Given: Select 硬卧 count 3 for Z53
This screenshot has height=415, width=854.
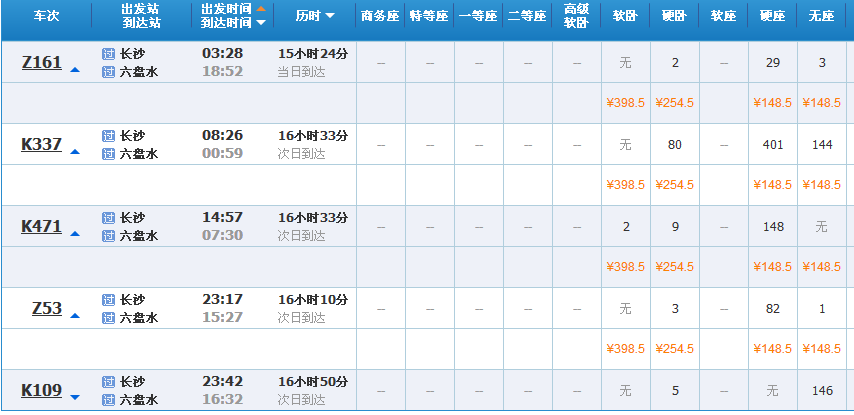Looking at the screenshot, I should pos(675,309).
